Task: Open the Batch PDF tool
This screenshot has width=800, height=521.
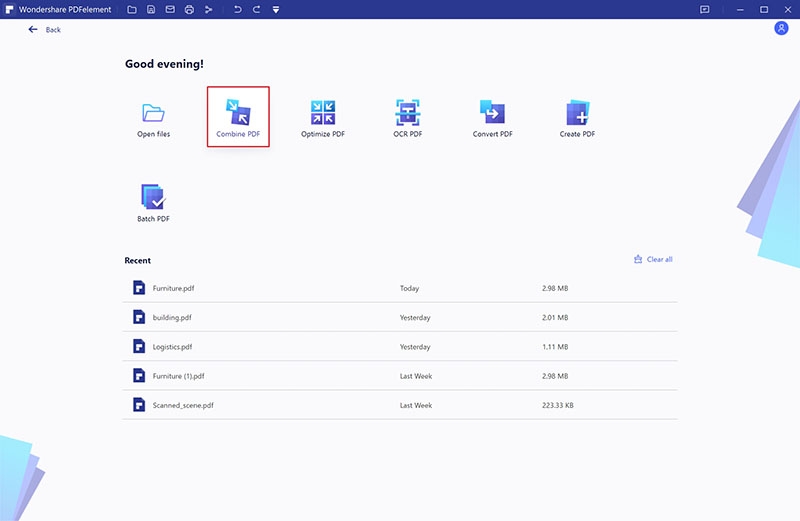Action: pos(153,201)
